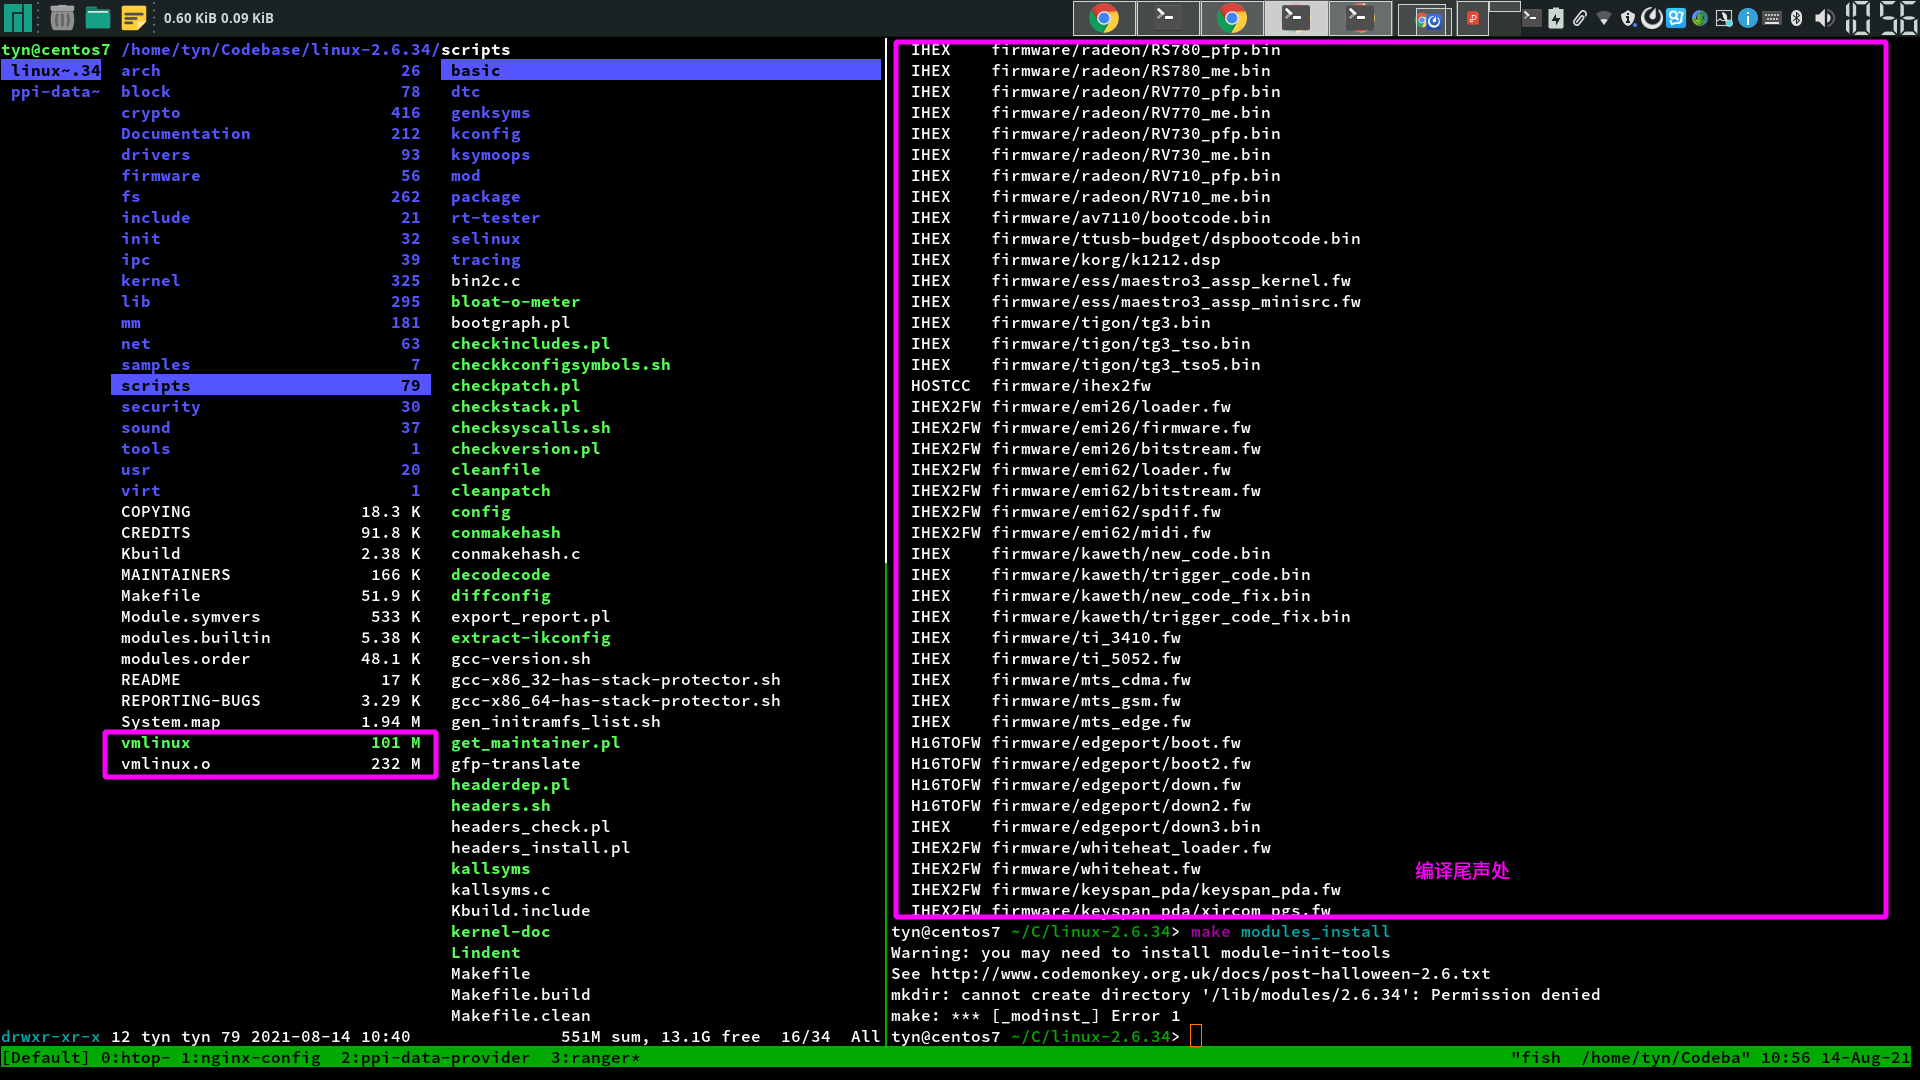Select the kconfig folder in scripts preview
The height and width of the screenshot is (1080, 1920).
coord(485,134)
